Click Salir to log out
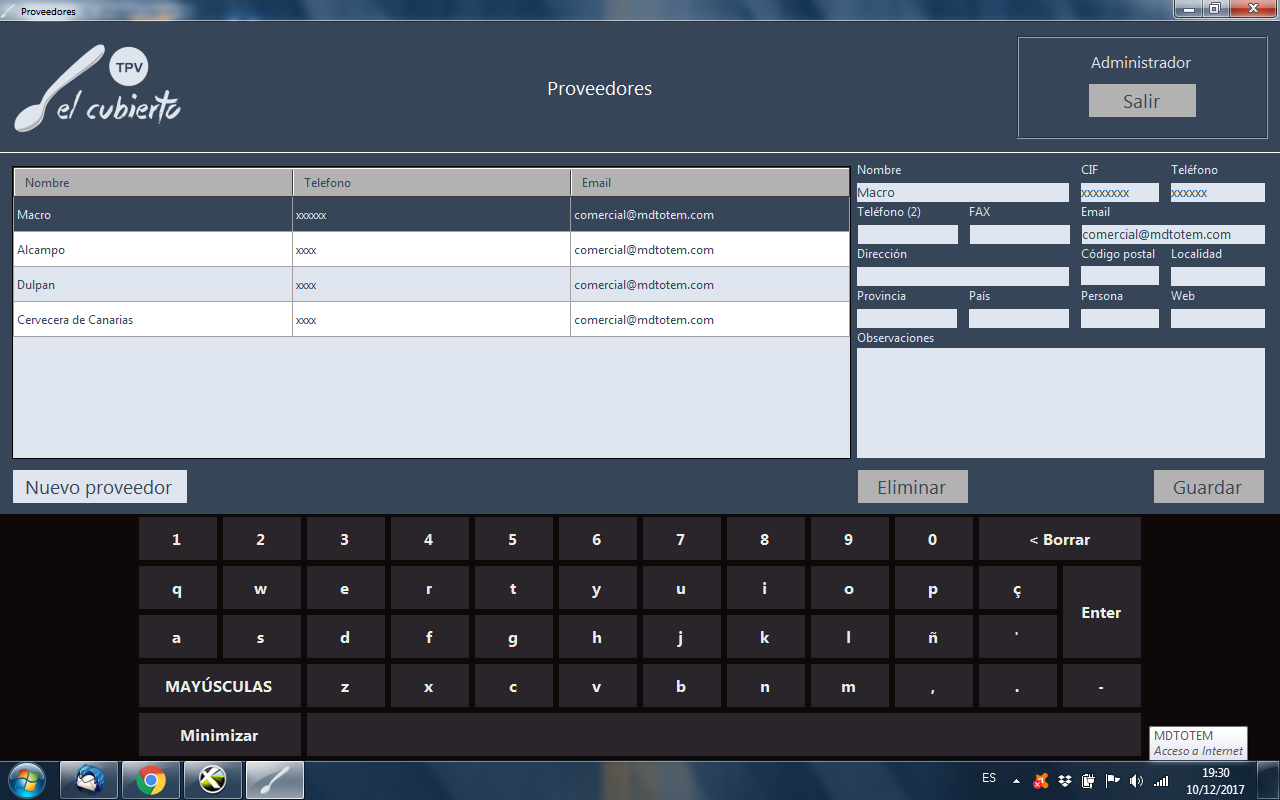This screenshot has width=1280, height=800. 1141,101
